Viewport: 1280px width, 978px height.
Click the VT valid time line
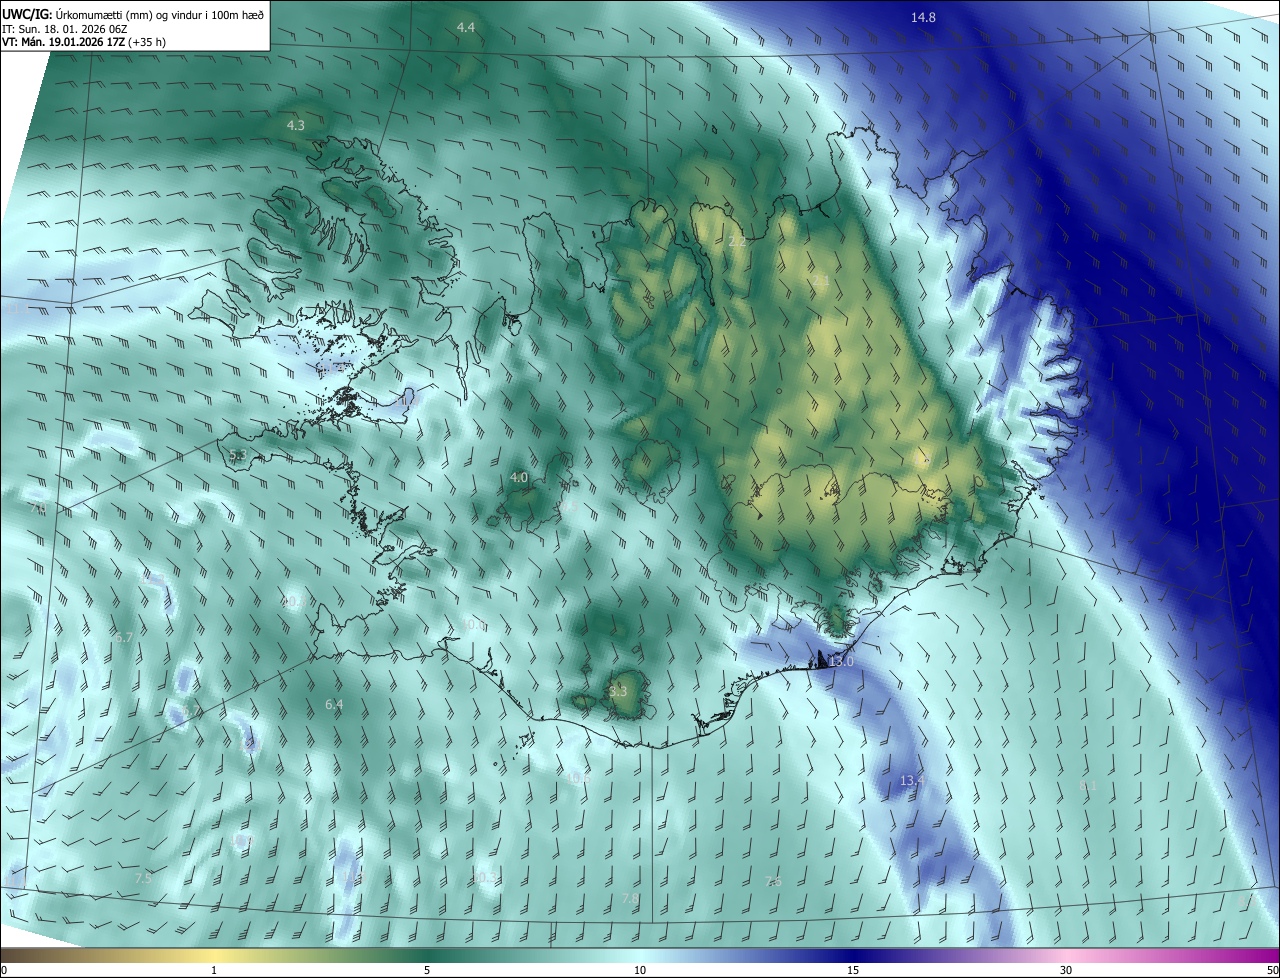[x=82, y=43]
